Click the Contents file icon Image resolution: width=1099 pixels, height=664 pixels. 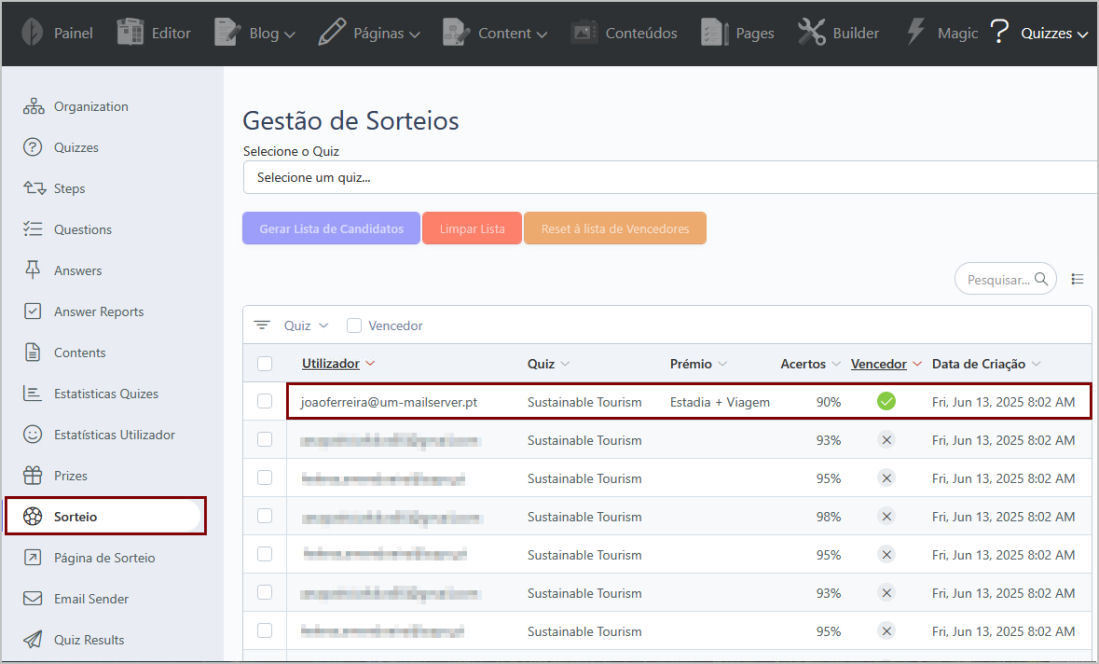(33, 352)
